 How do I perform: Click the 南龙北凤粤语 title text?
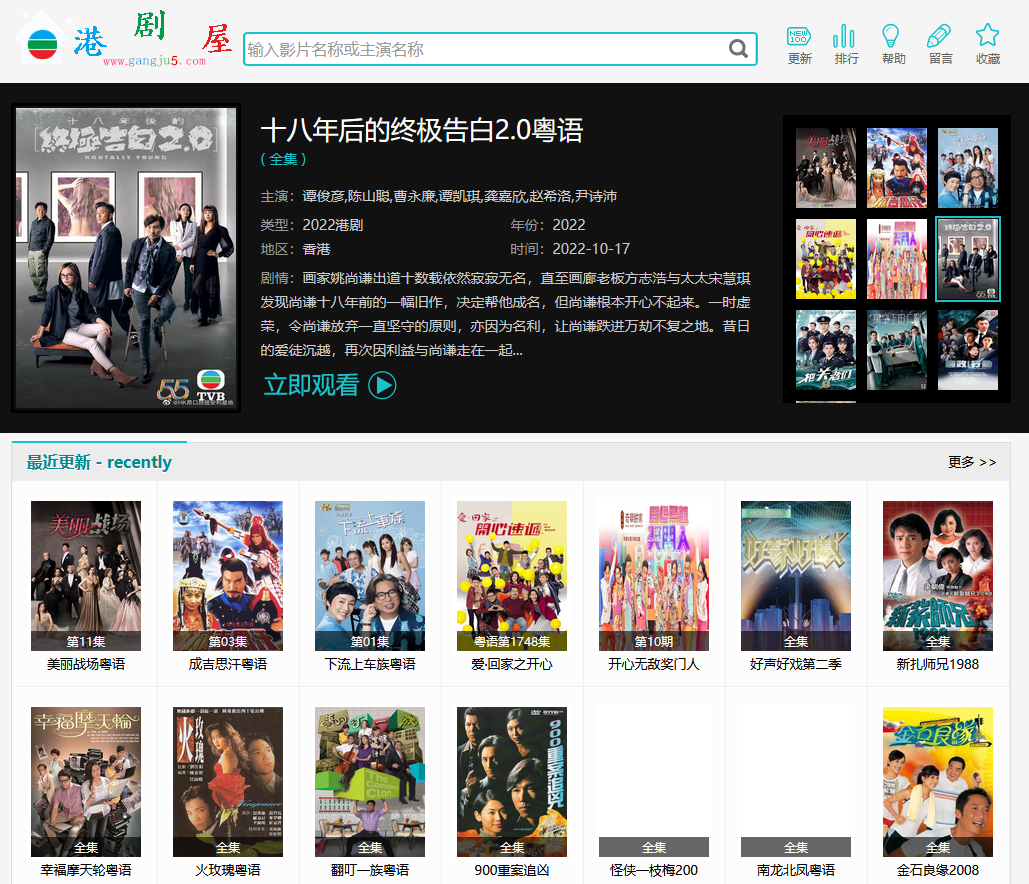coord(796,870)
